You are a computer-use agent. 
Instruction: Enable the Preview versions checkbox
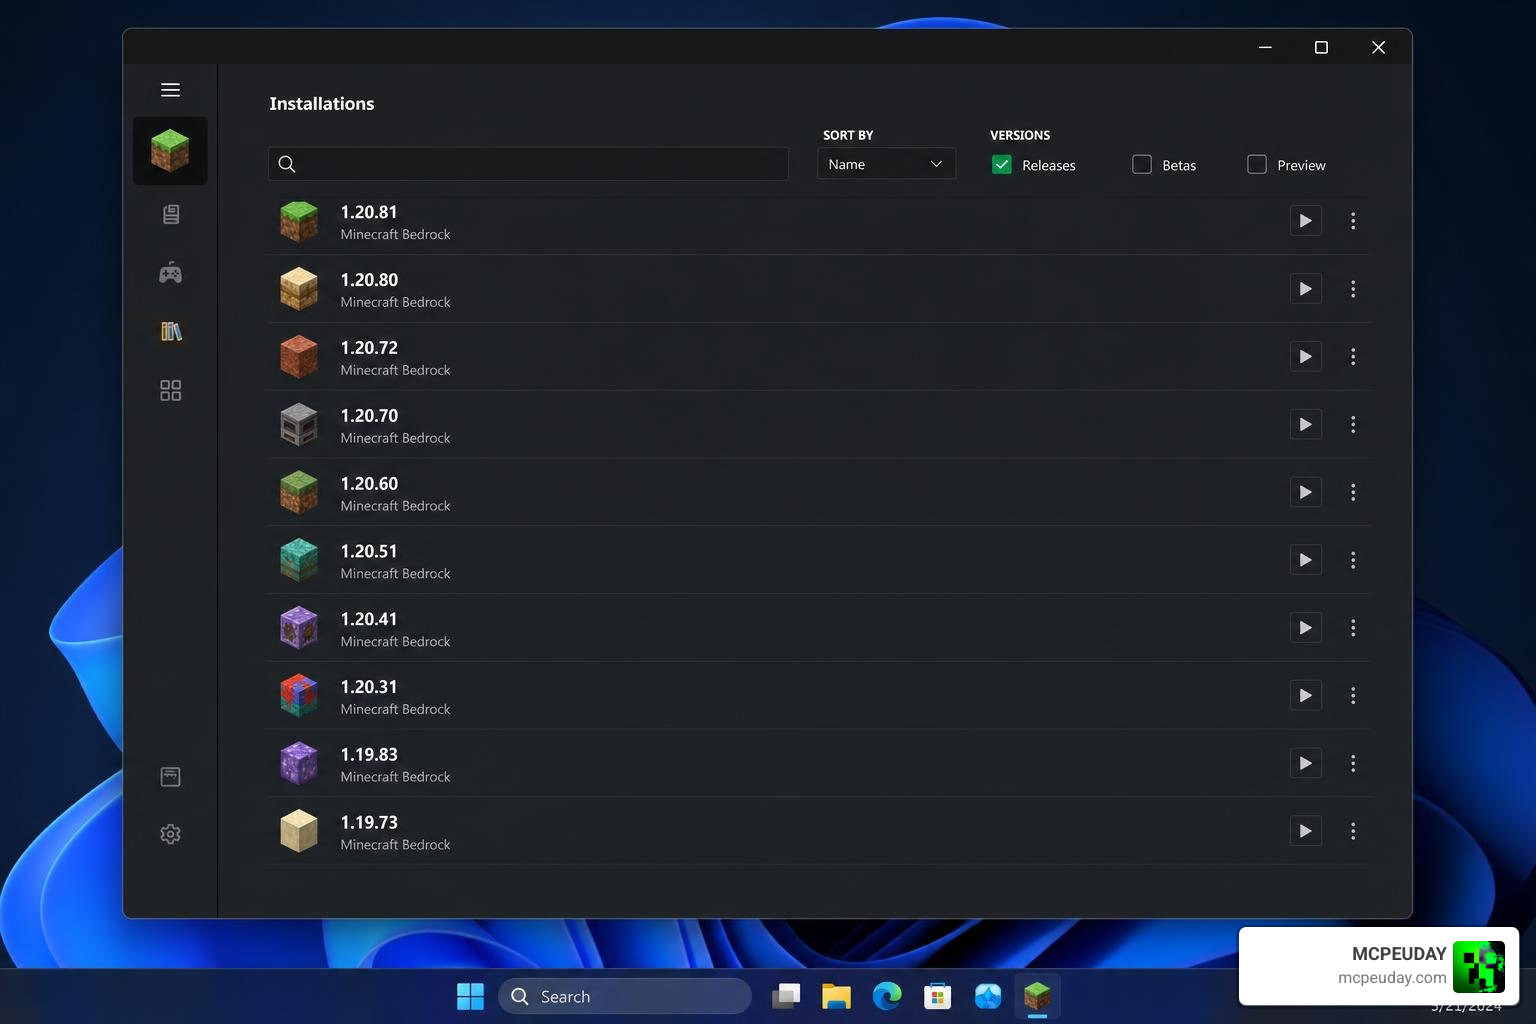point(1257,165)
